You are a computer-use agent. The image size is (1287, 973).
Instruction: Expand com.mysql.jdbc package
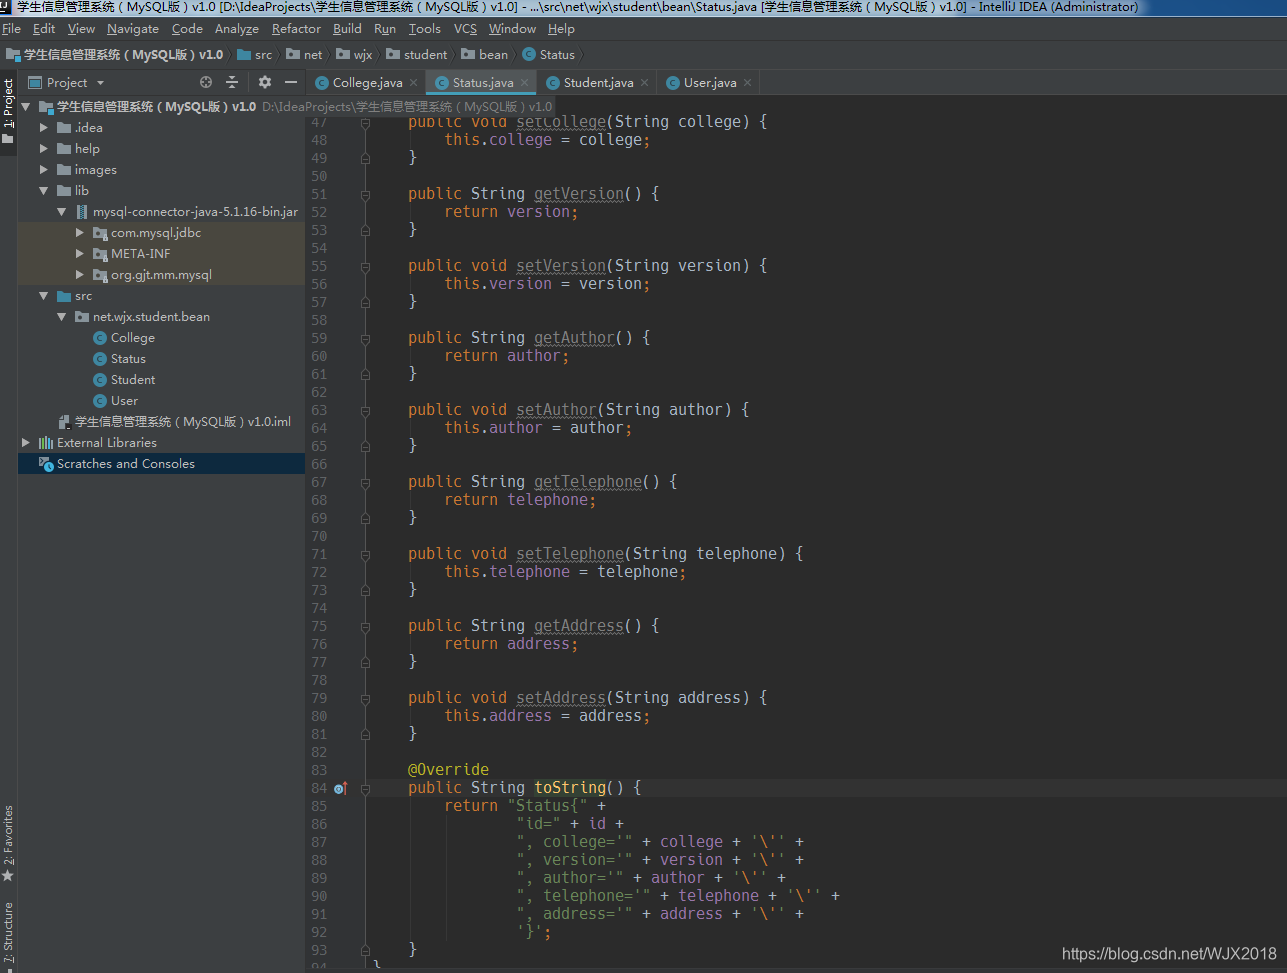point(80,233)
